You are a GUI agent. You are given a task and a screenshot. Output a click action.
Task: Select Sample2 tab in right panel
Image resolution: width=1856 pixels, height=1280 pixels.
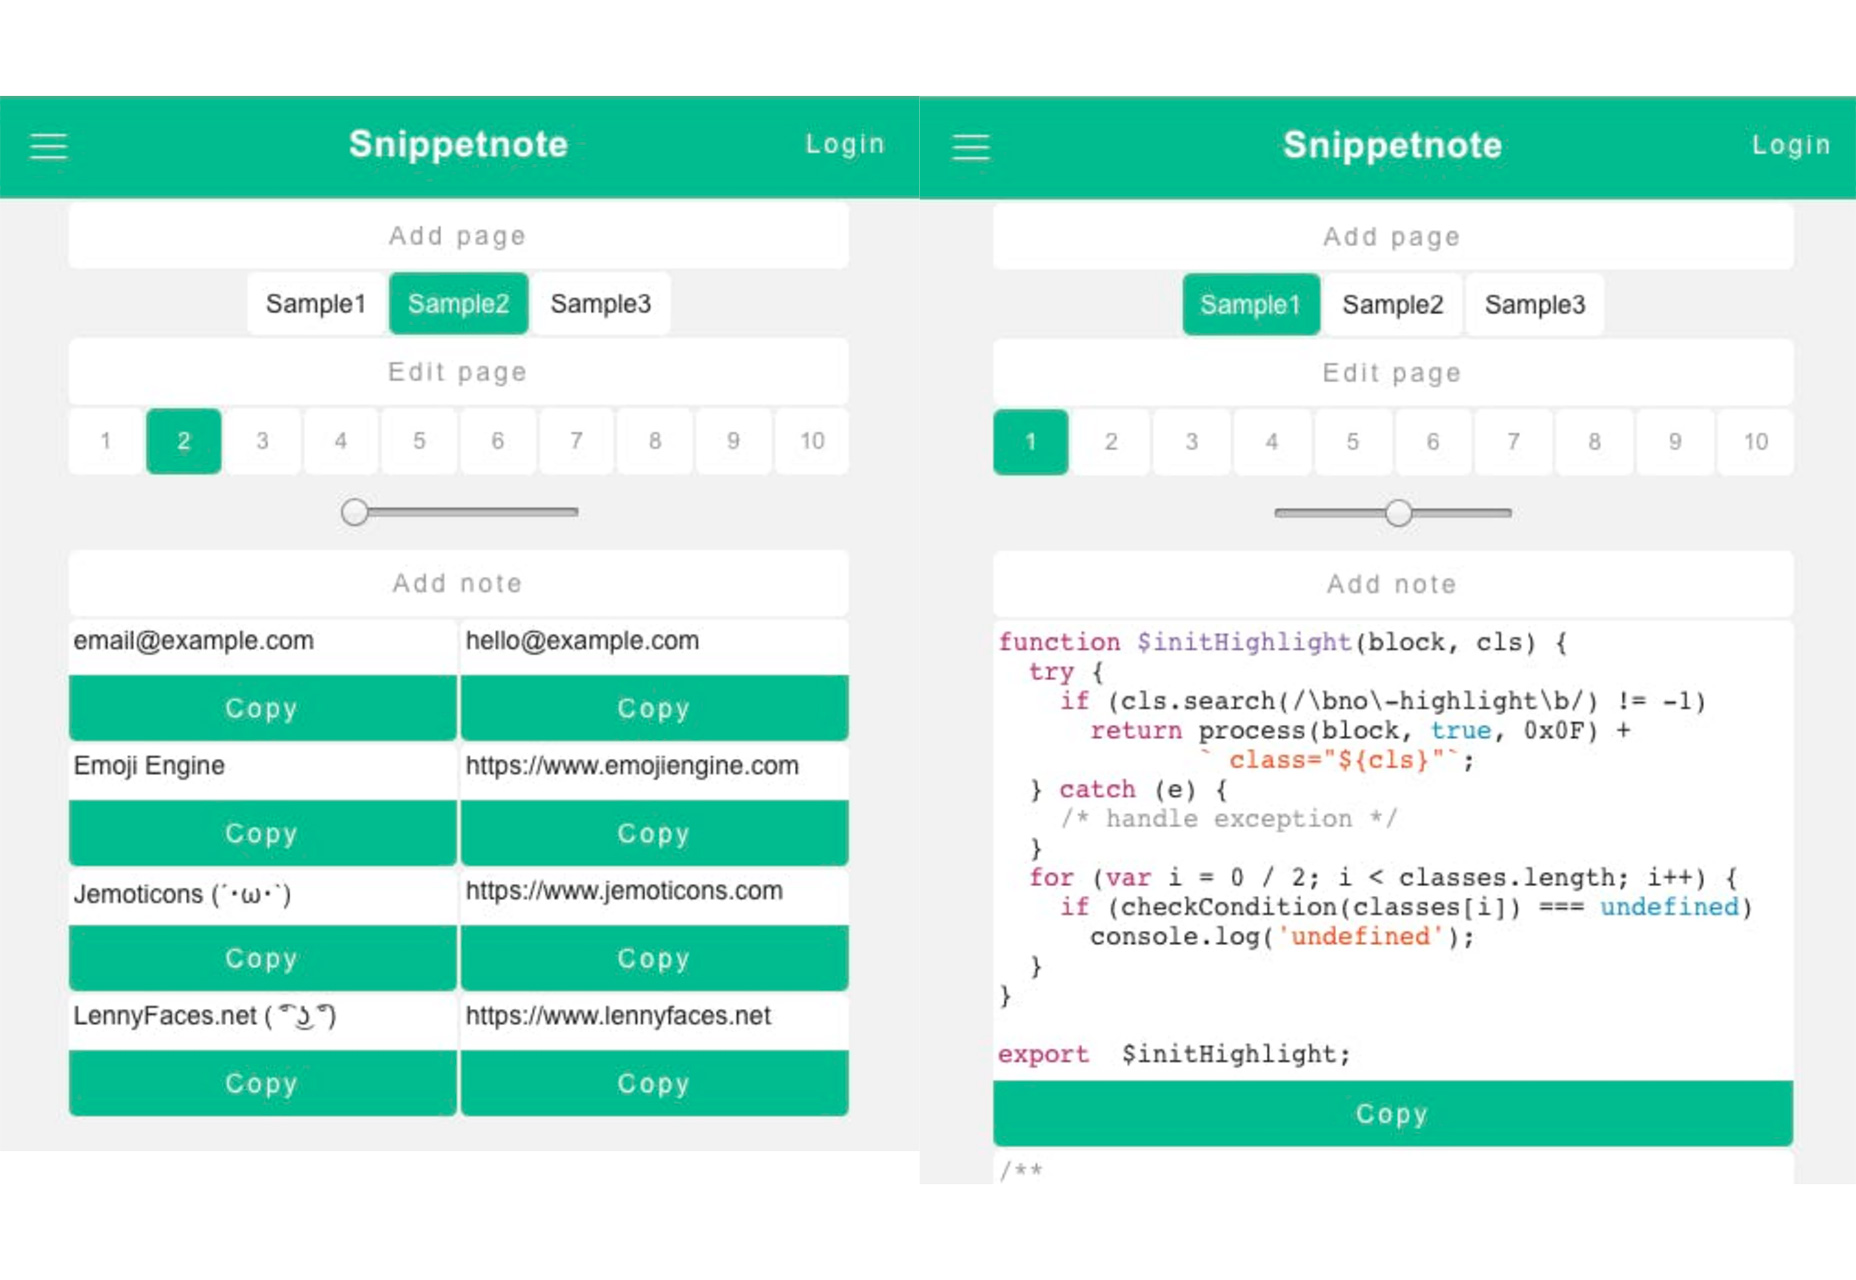[x=1392, y=305]
